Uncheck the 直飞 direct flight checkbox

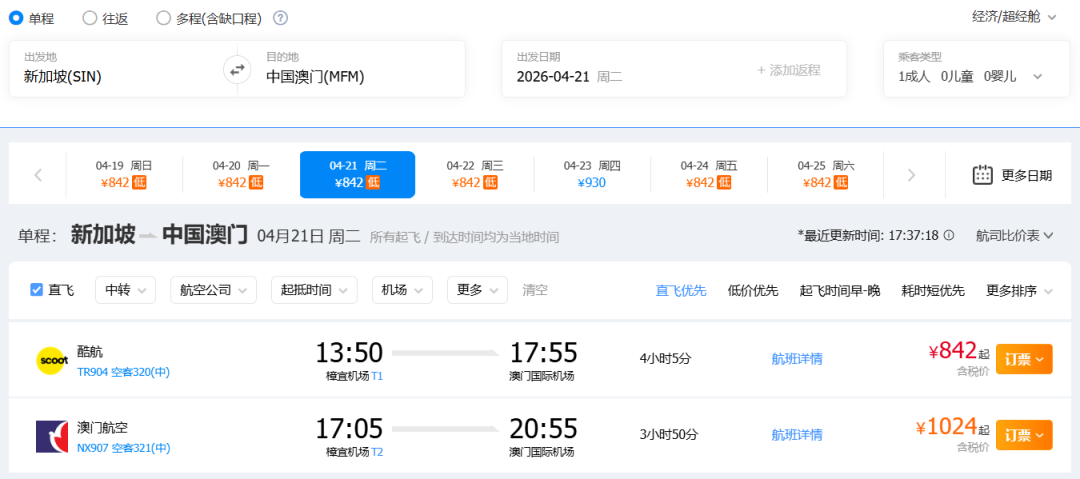(x=37, y=290)
